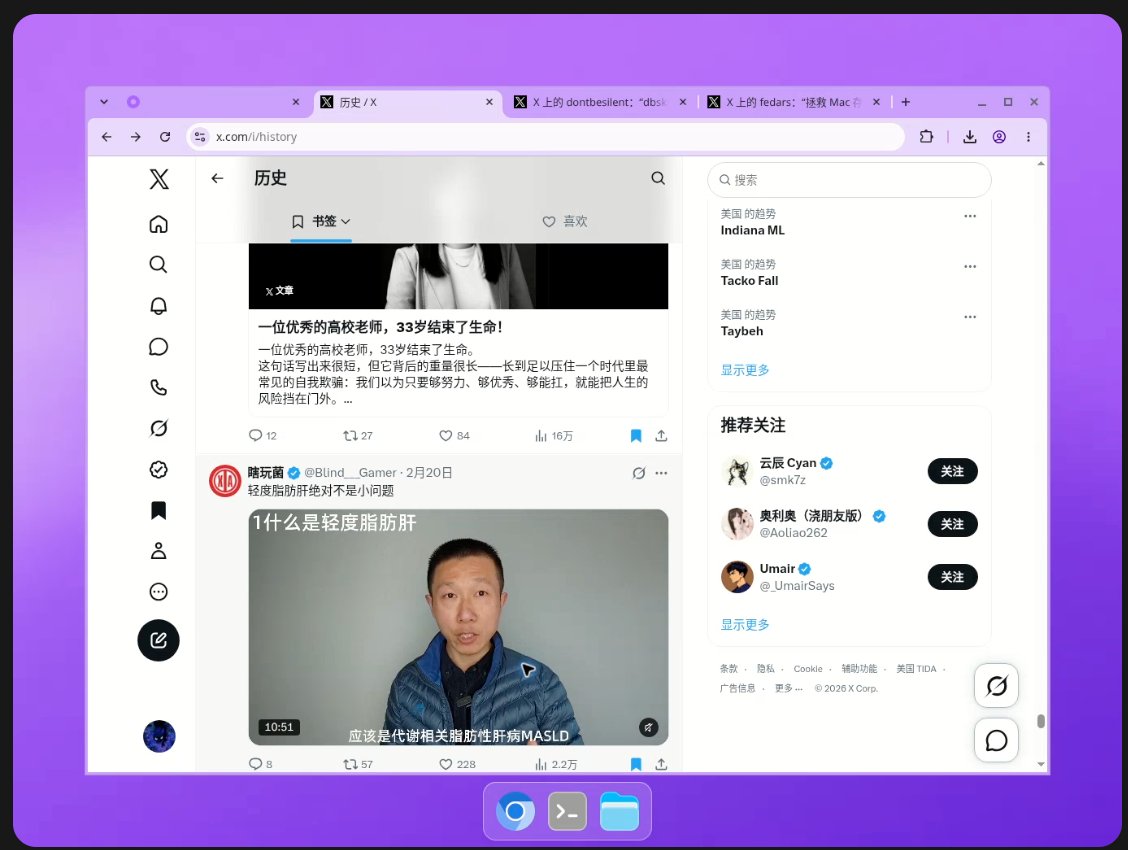1128x850 pixels.
Task: Remove bookmark on the video post
Action: [x=636, y=764]
